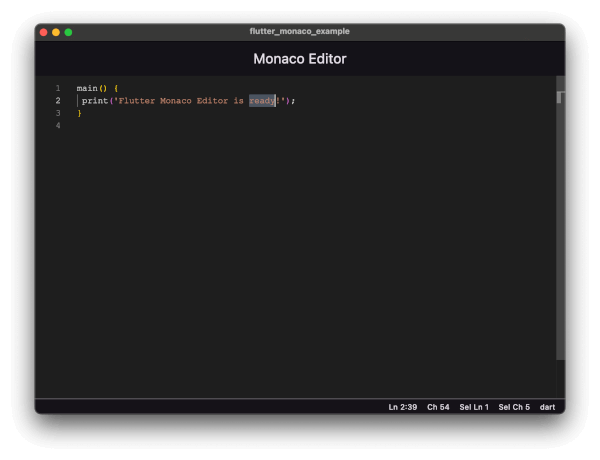Click the vertical scrollbar thumb of the editor
Viewport: 600px width, 460px height.
(560, 97)
